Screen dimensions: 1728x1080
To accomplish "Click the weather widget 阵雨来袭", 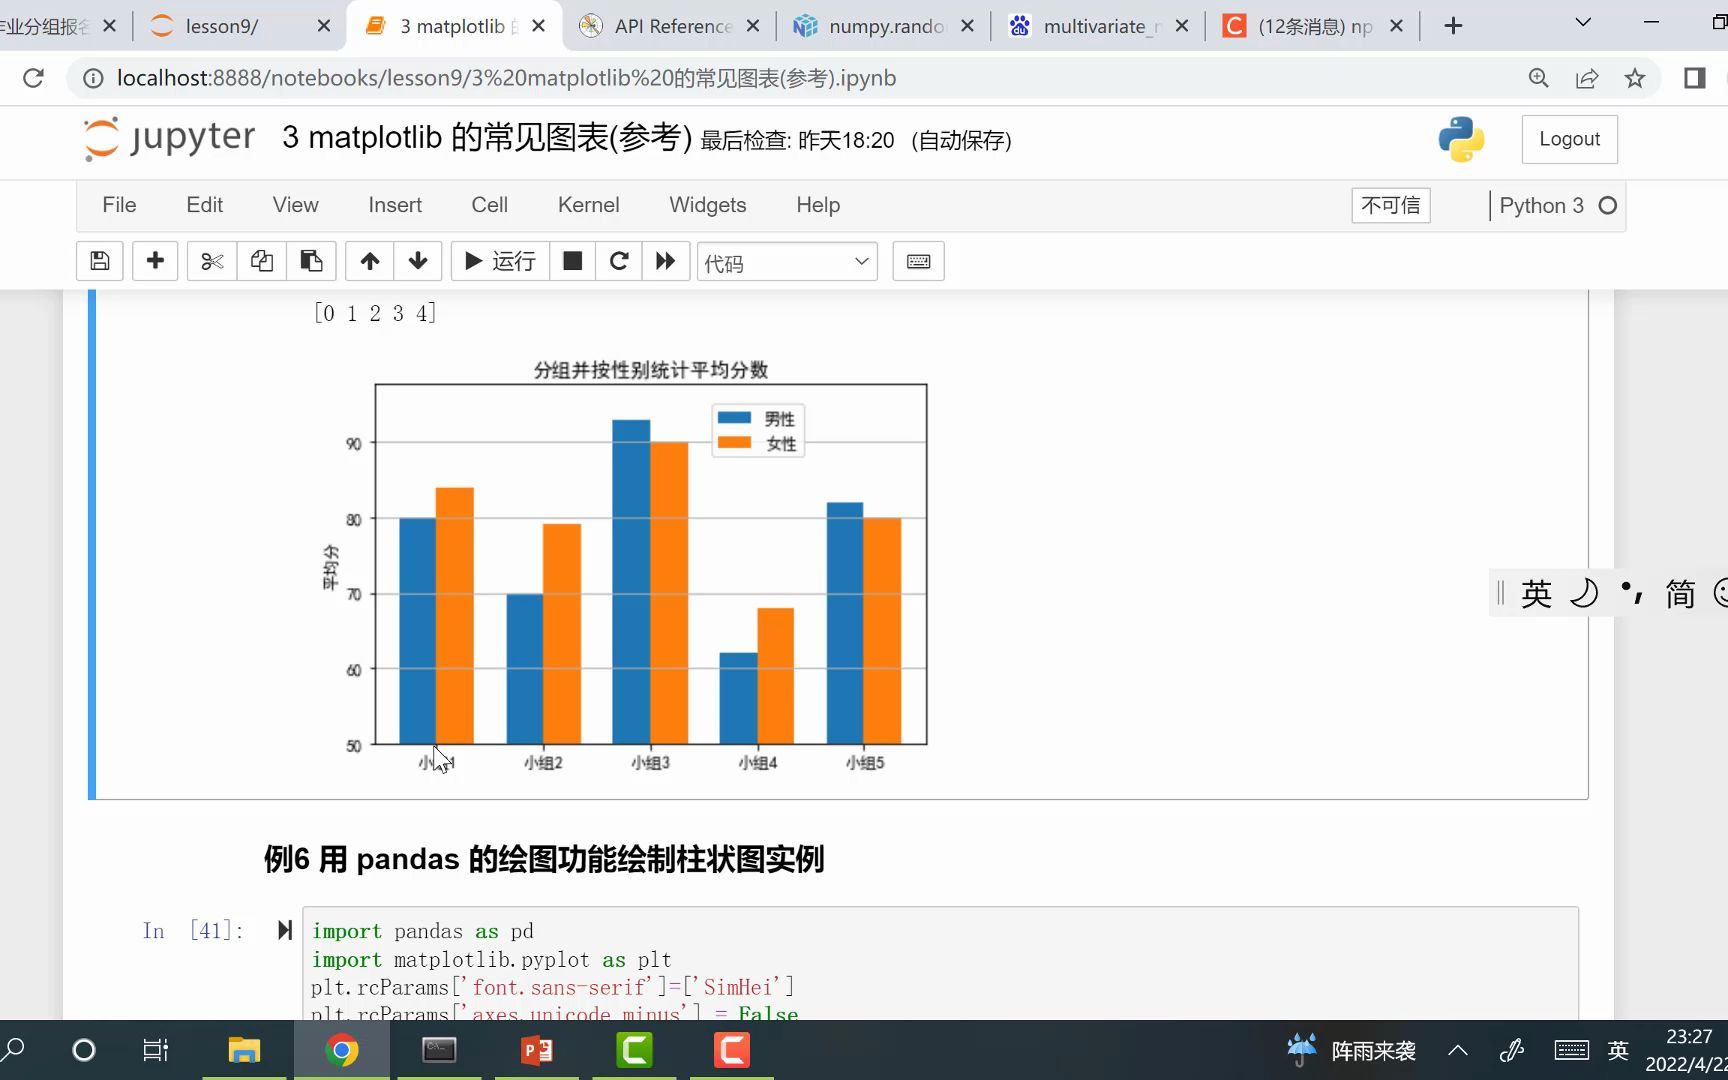I will (1352, 1050).
